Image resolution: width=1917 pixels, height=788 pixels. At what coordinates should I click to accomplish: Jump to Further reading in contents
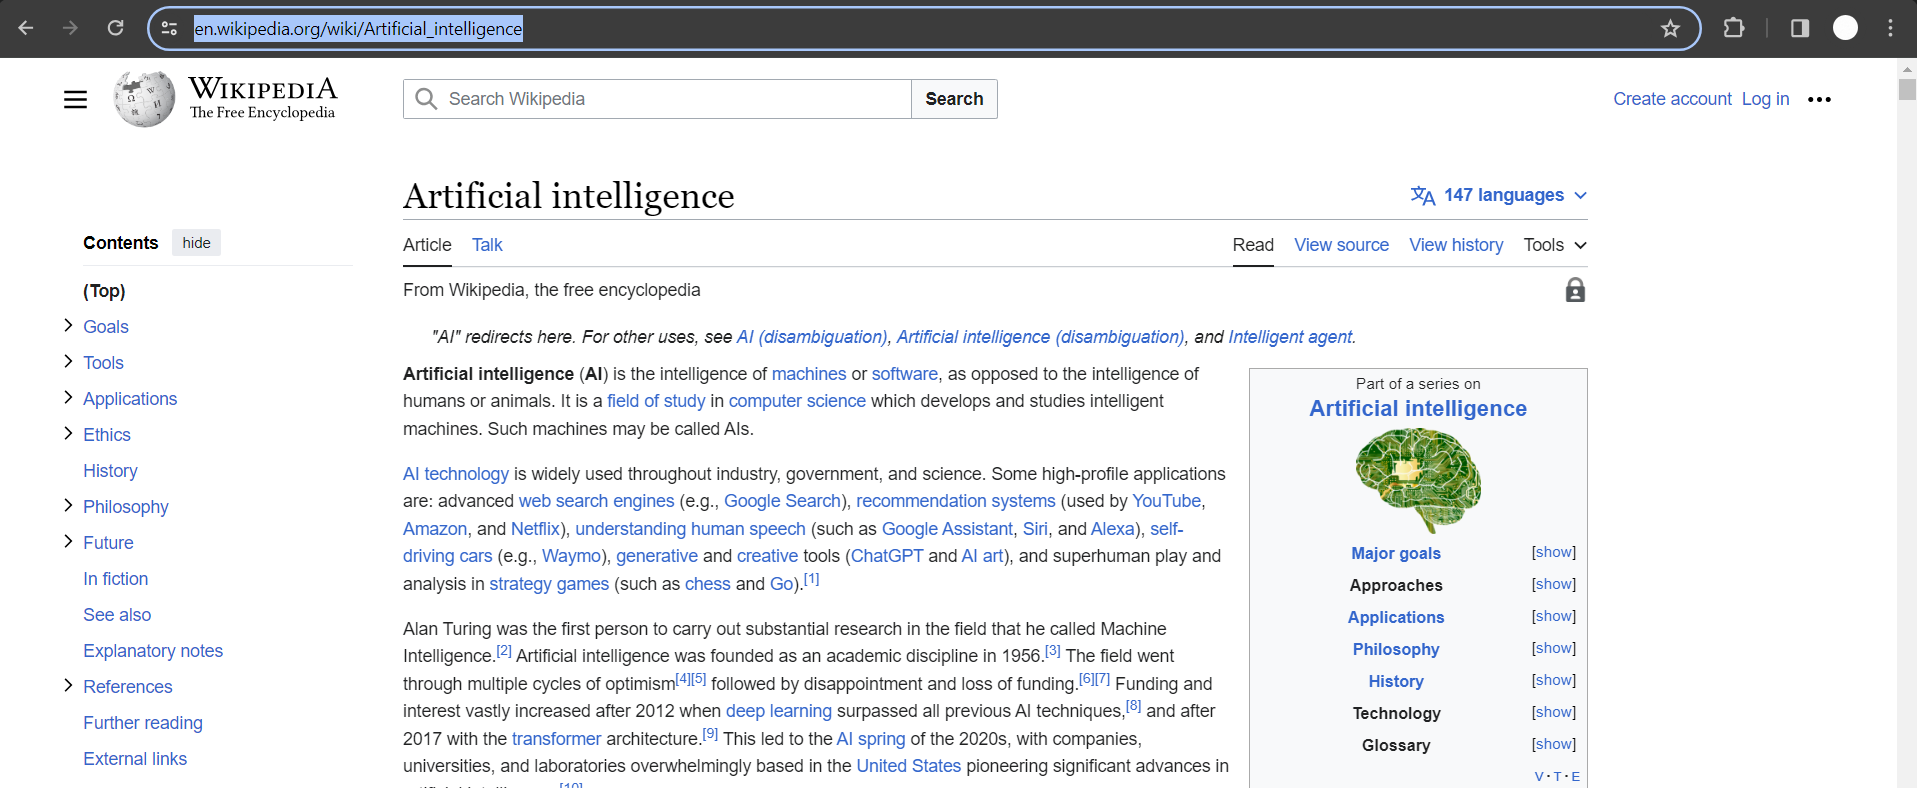(143, 723)
